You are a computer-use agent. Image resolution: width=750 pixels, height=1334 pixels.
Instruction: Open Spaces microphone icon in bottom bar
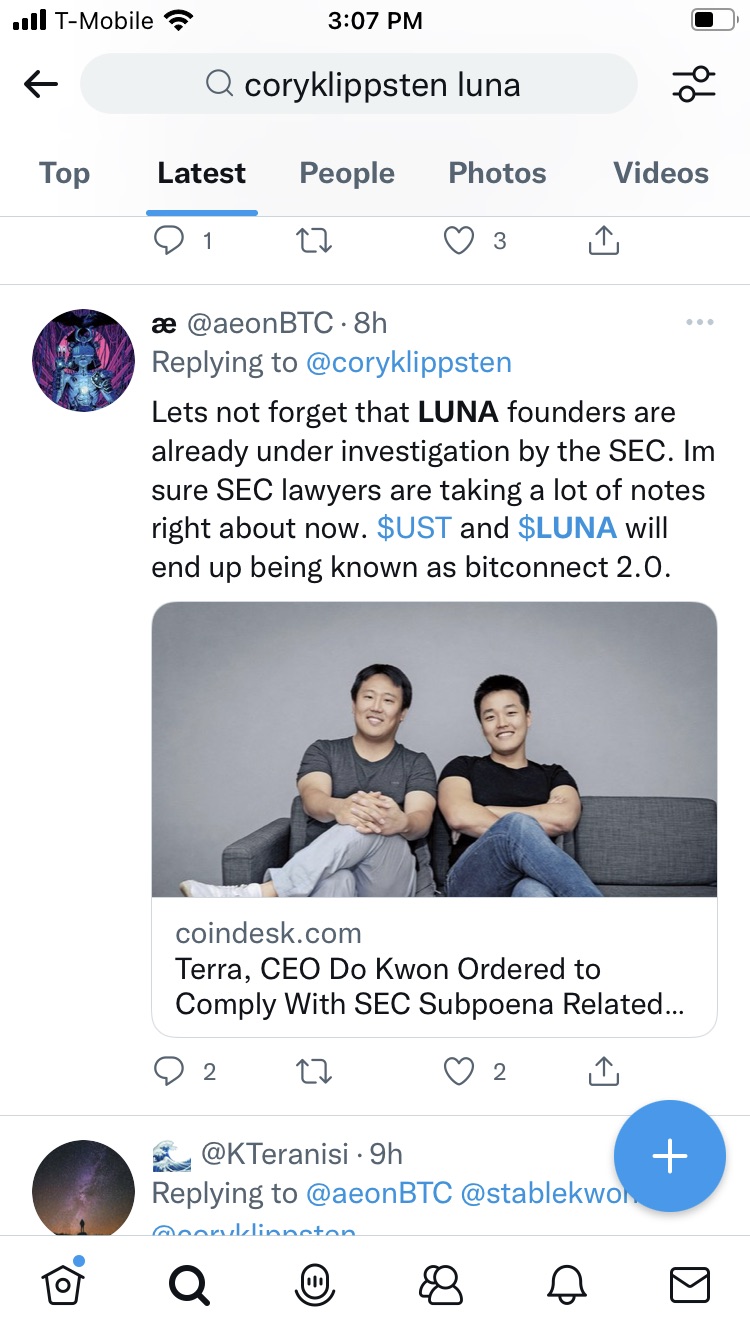tap(314, 1284)
